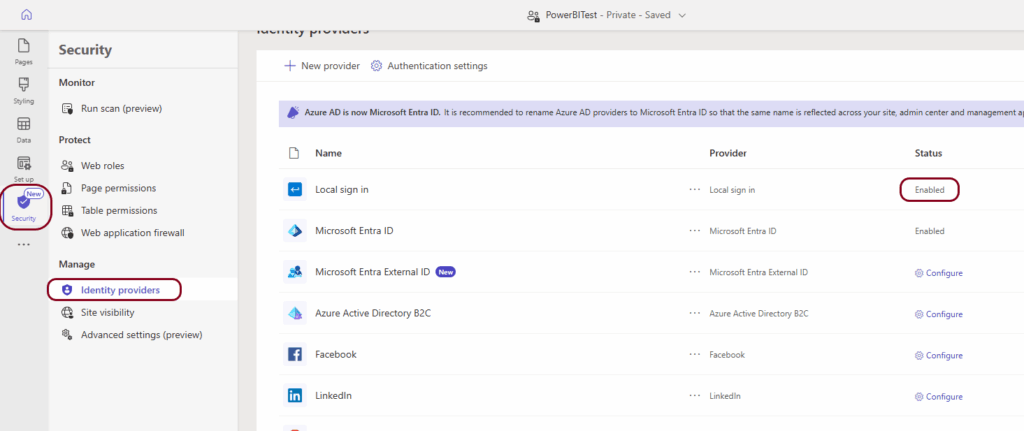The height and width of the screenshot is (431, 1024).
Task: Open the Styling workspace
Action: tap(24, 91)
